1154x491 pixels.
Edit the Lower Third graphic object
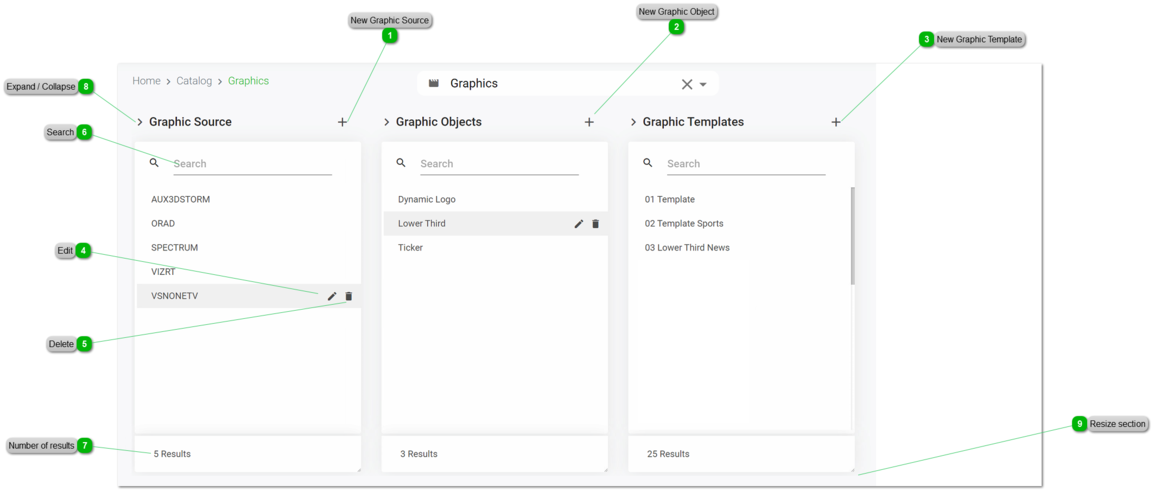pos(579,224)
